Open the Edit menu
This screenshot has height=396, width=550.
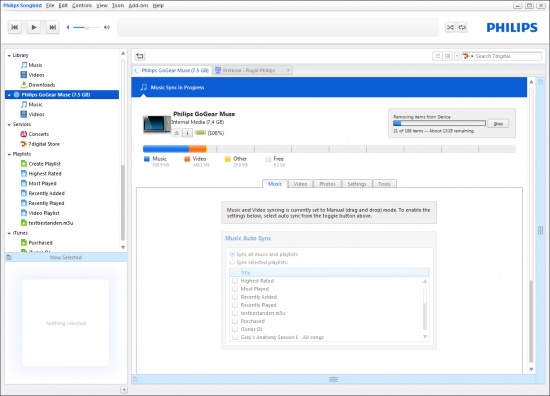[x=63, y=6]
